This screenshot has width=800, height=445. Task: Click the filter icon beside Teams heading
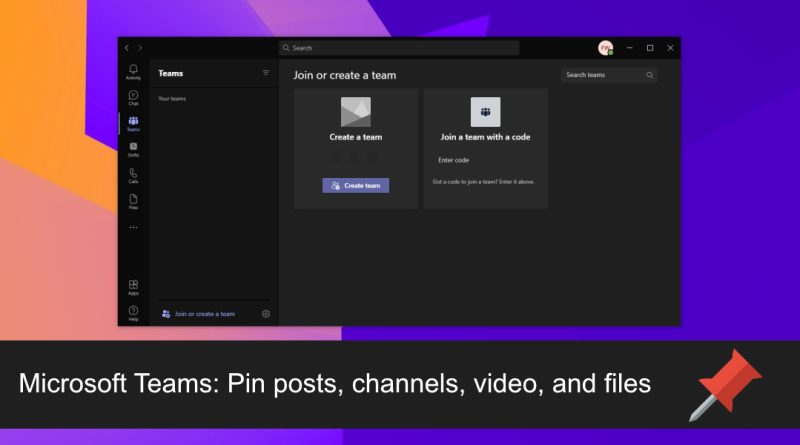(x=266, y=73)
